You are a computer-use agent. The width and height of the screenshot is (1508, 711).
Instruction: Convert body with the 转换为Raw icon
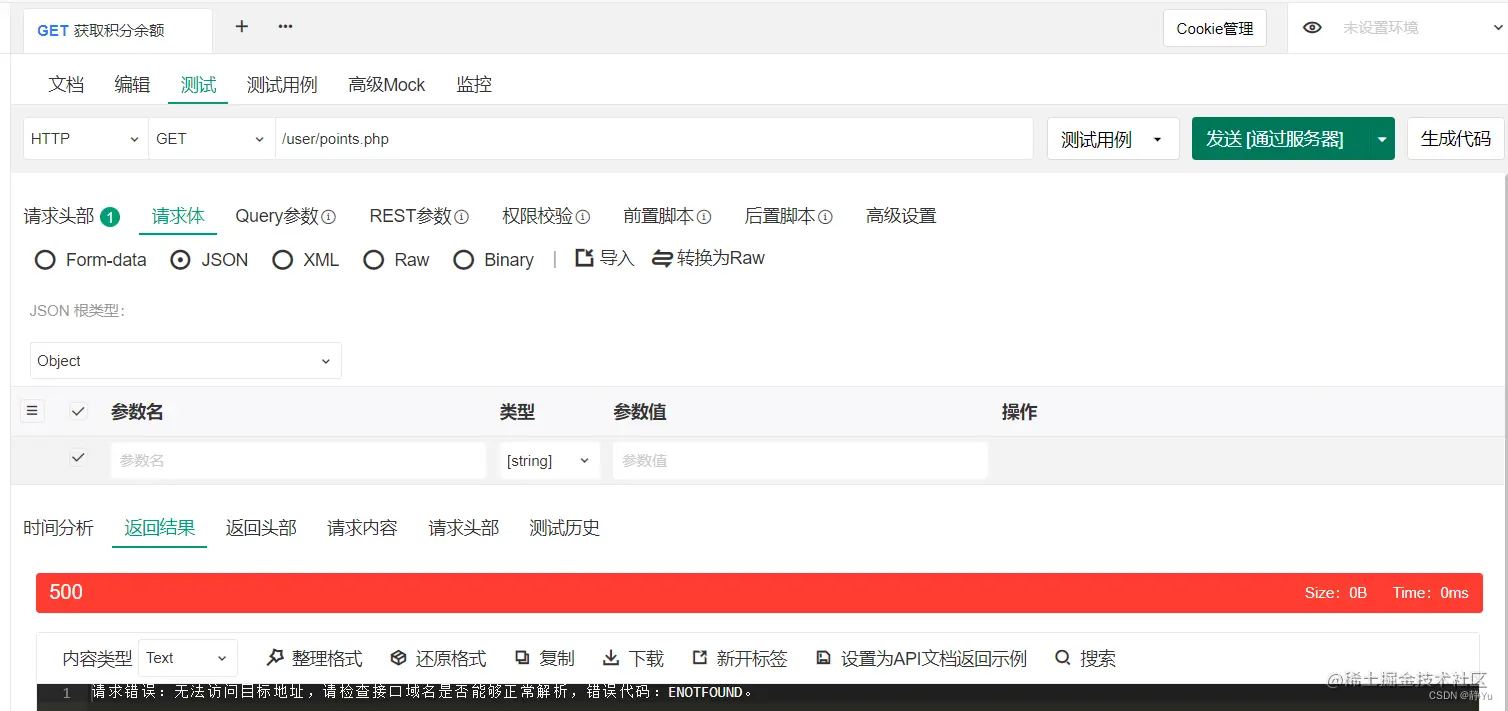[x=660, y=258]
